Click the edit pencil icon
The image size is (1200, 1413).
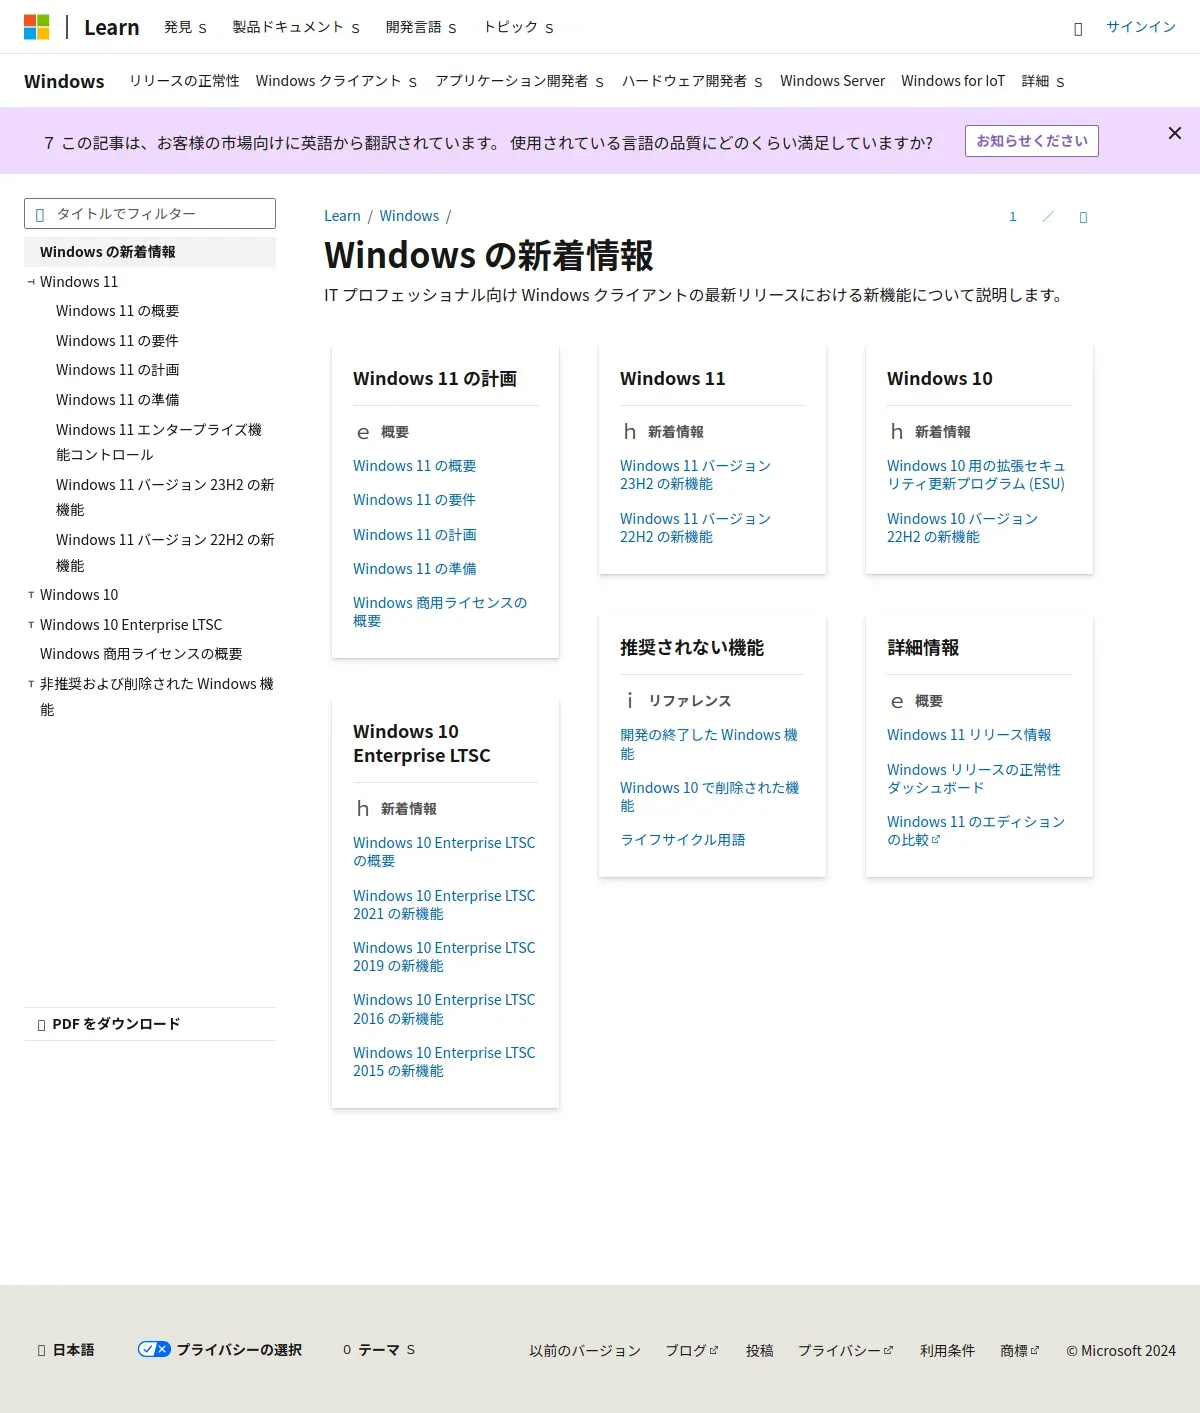pyautogui.click(x=1048, y=217)
